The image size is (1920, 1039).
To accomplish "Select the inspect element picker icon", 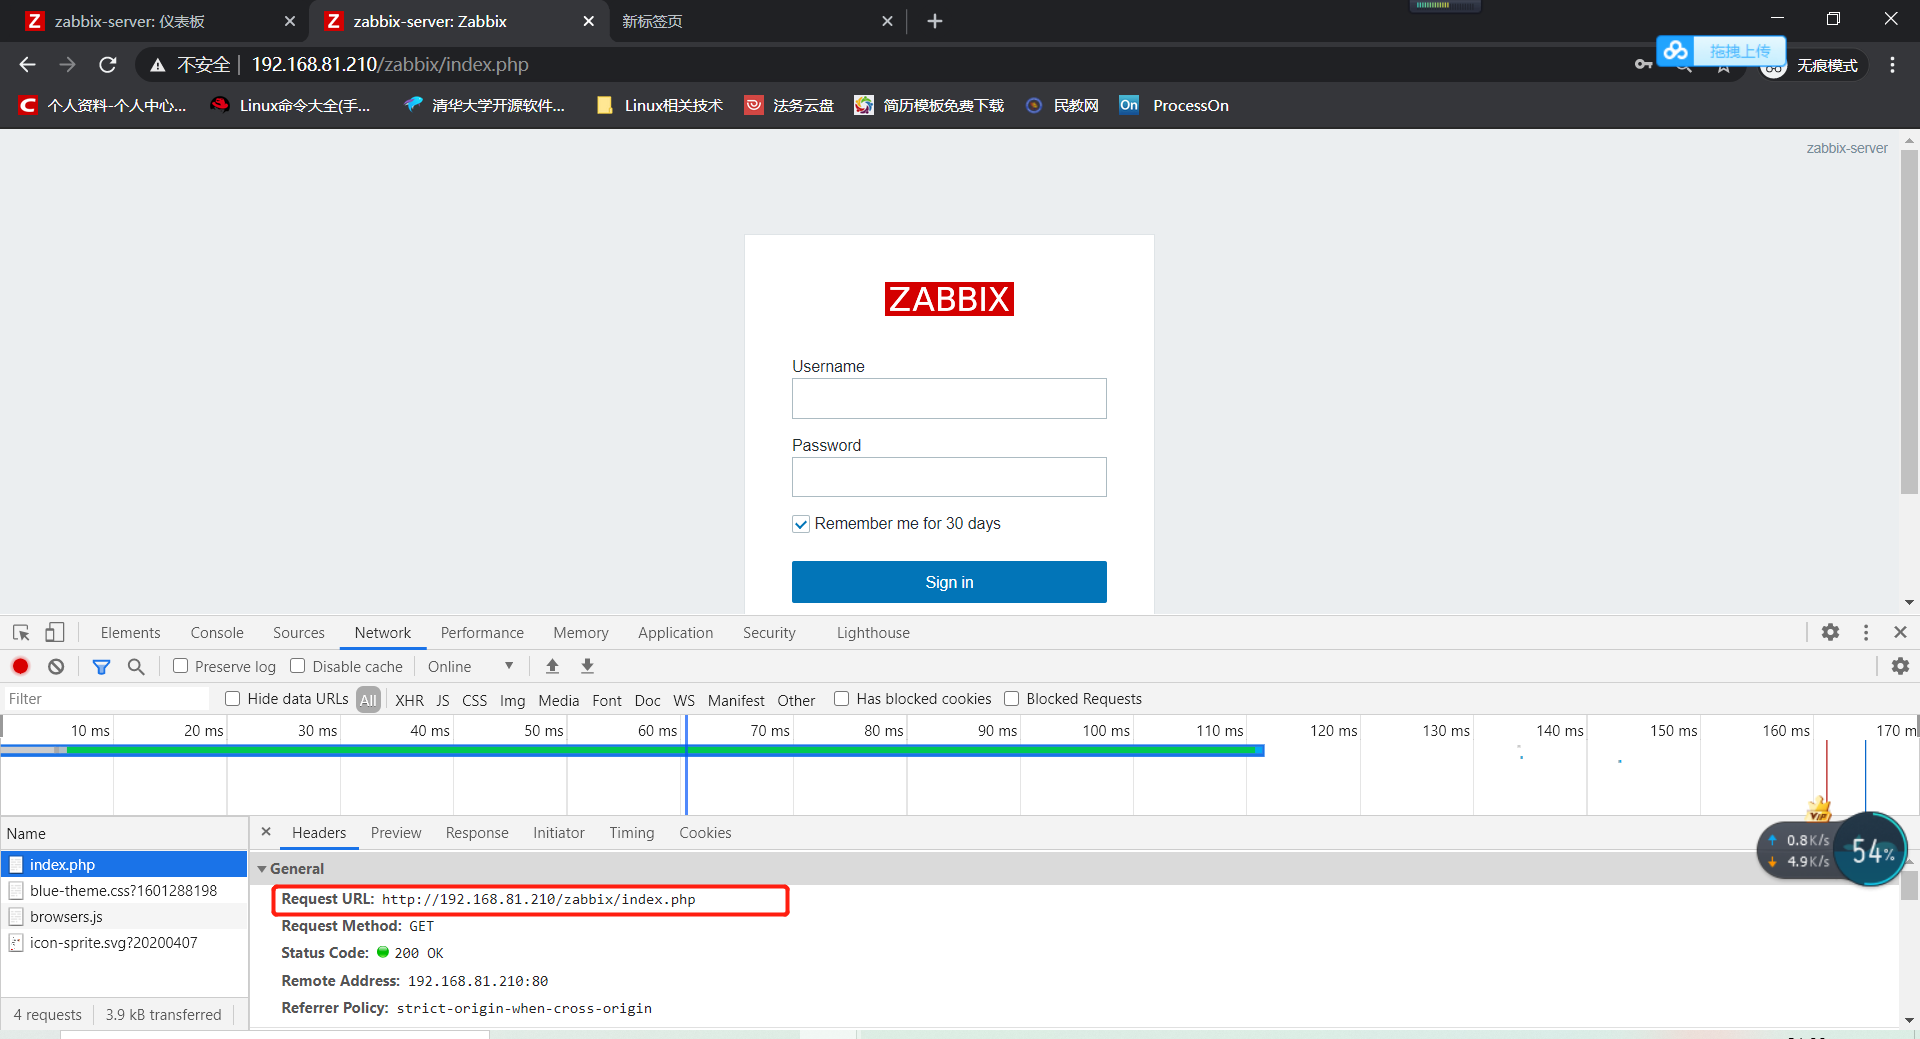I will [21, 633].
